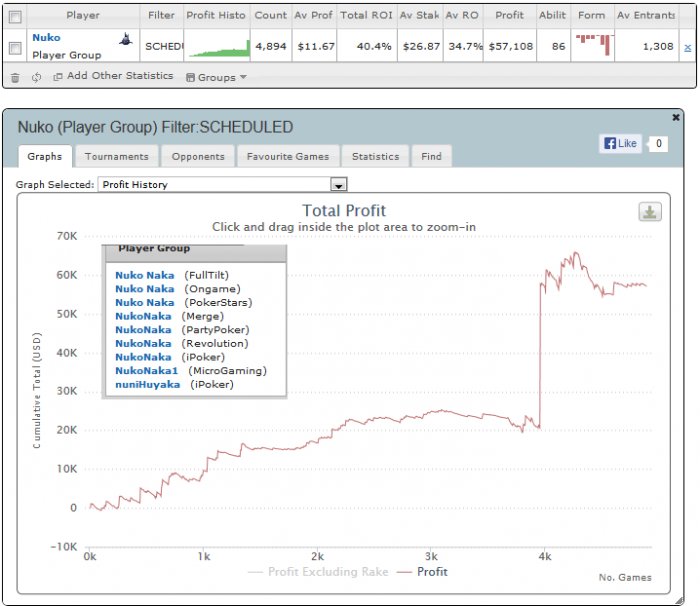The image size is (700, 606).
Task: Toggle the Profit legend series
Action: 422,572
